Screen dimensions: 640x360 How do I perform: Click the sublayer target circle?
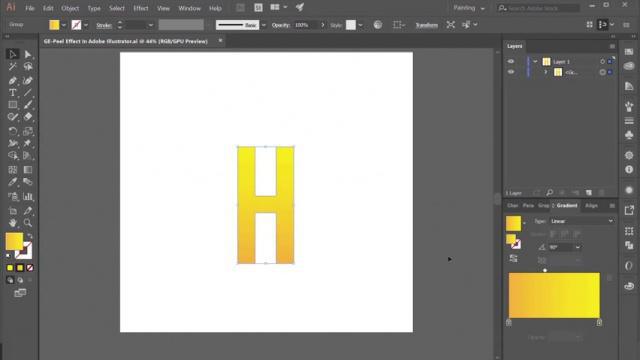(602, 72)
